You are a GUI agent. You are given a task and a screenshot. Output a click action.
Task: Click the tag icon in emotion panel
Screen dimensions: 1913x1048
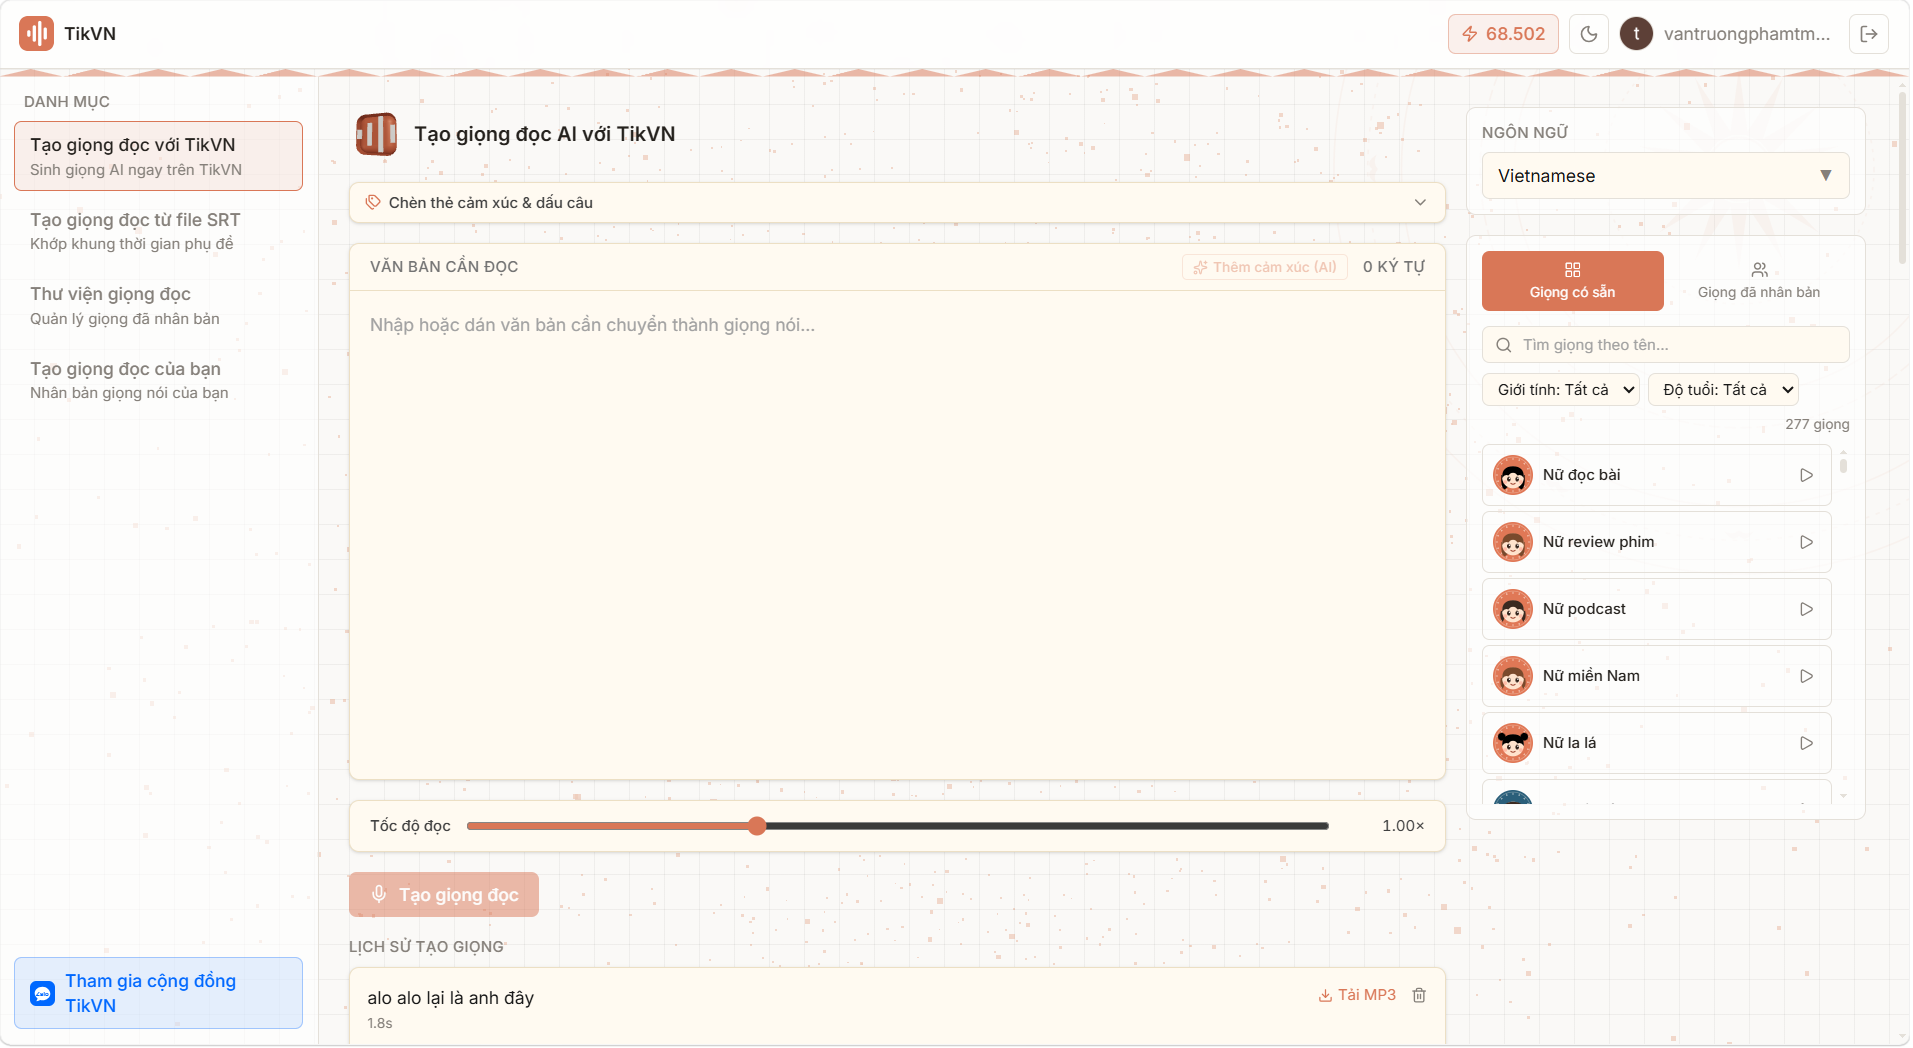373,202
